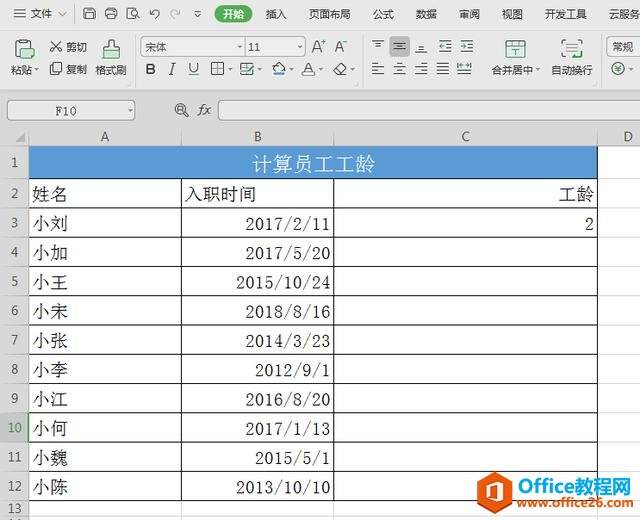This screenshot has height=520, width=640.
Task: Switch to the 审阅 Review tab
Action: tap(469, 14)
